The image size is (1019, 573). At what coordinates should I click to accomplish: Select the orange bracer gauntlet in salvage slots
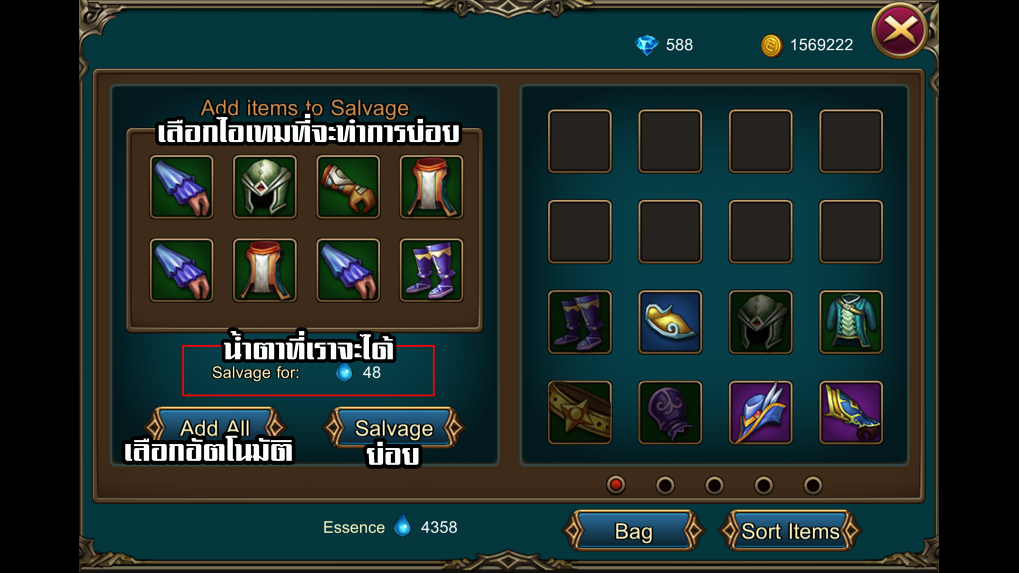(x=348, y=187)
